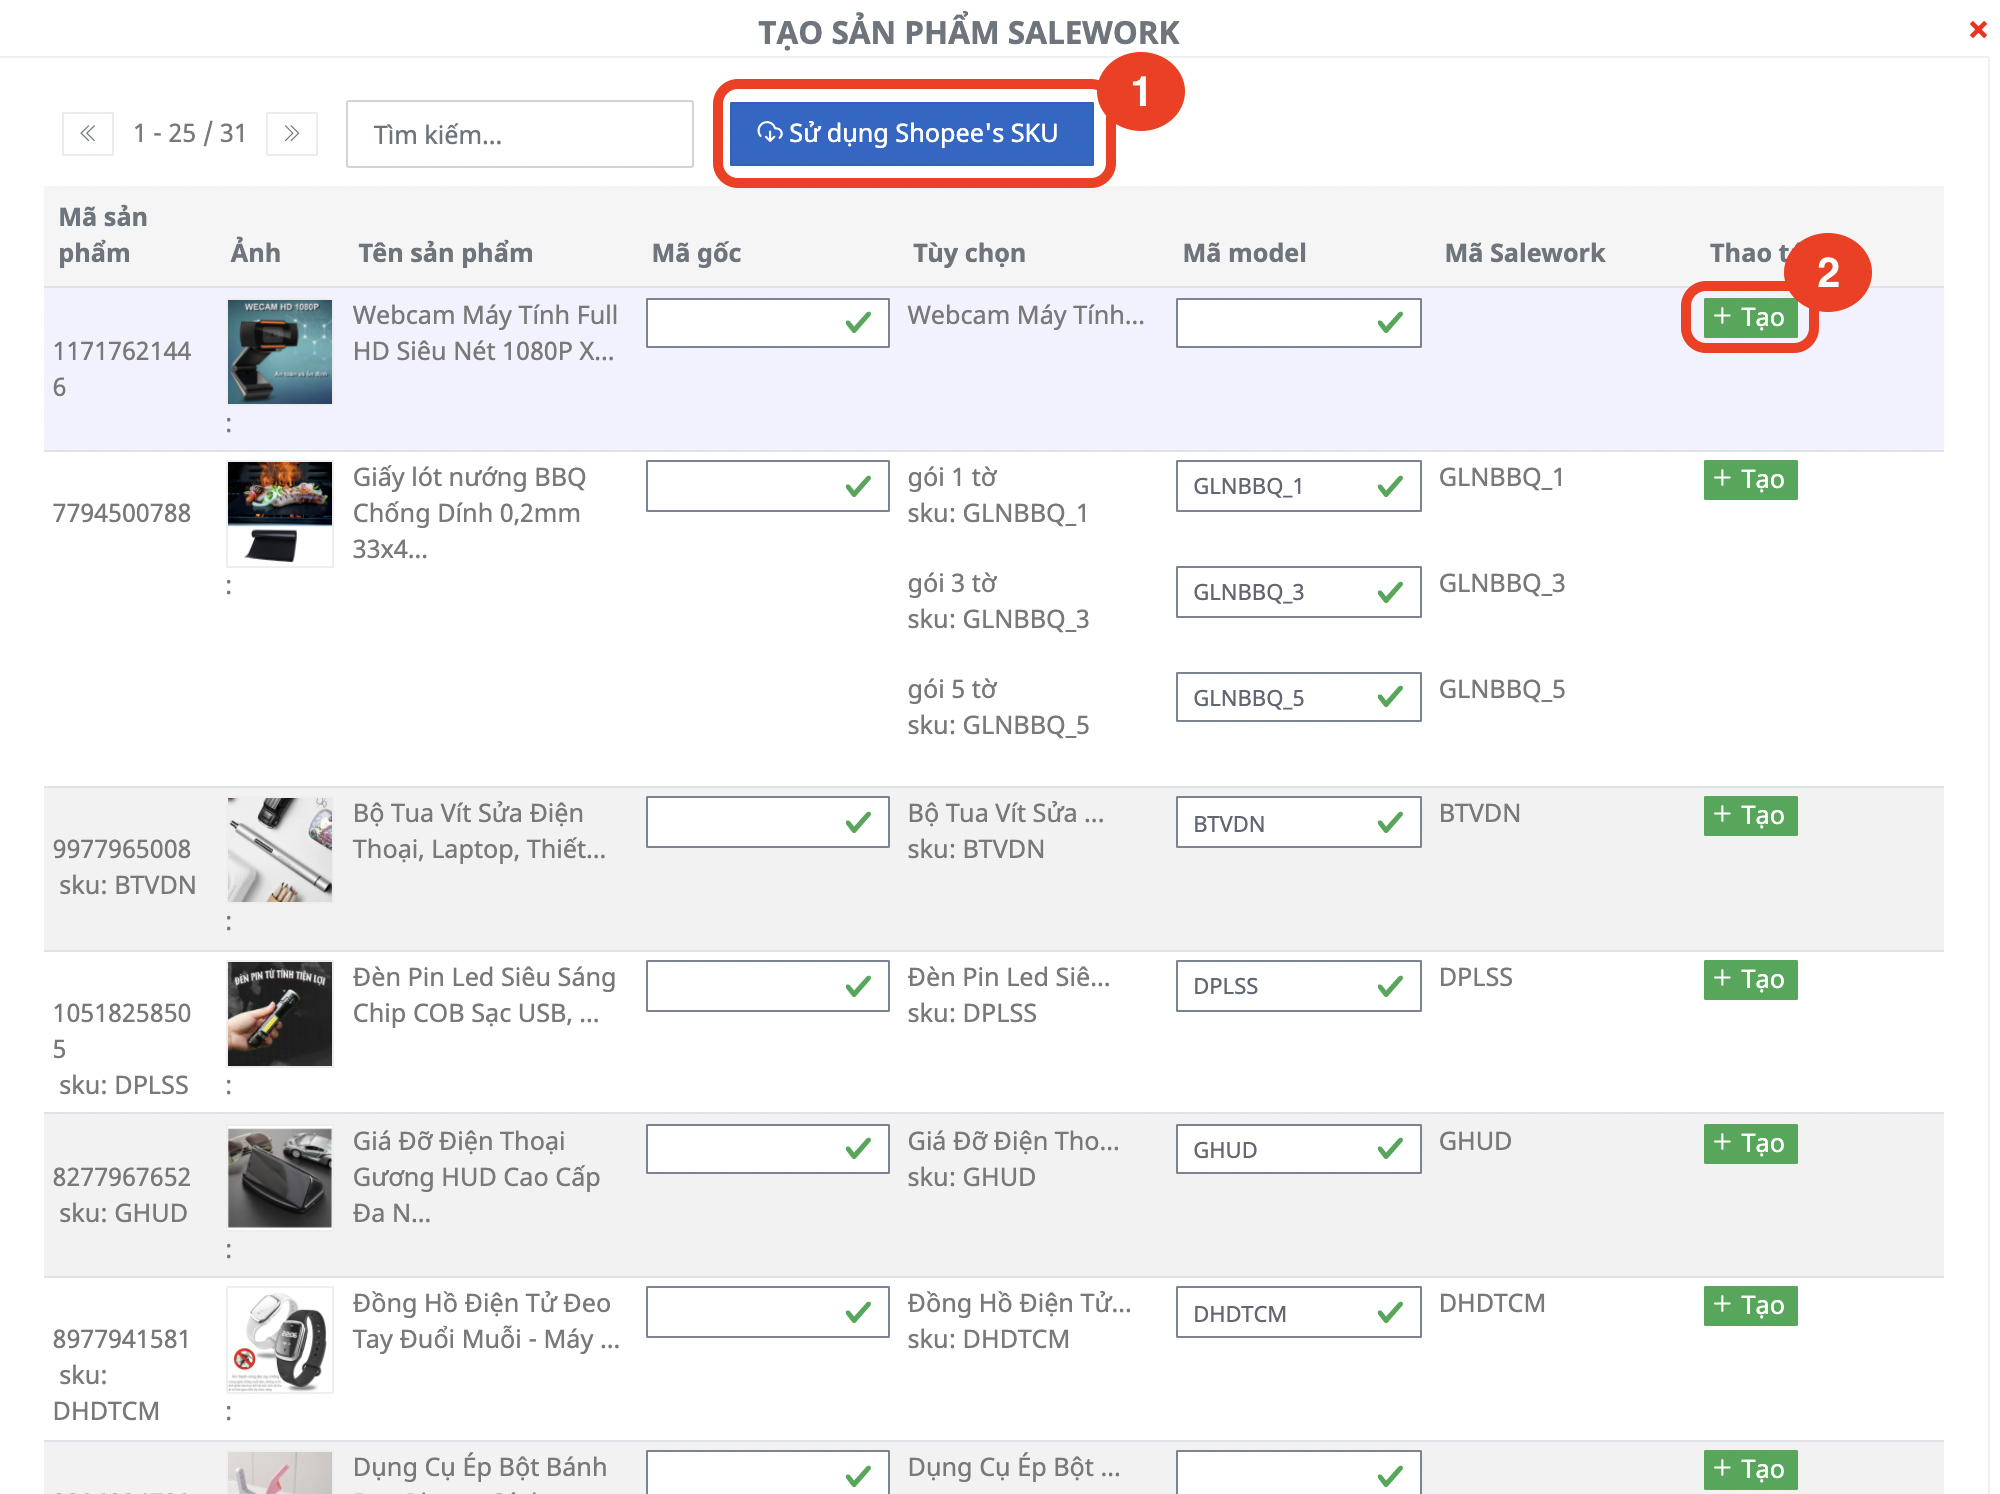Click checkmark in Webcam row Mã gốc field
Viewport: 2000px width, 1494px height.
pos(857,323)
